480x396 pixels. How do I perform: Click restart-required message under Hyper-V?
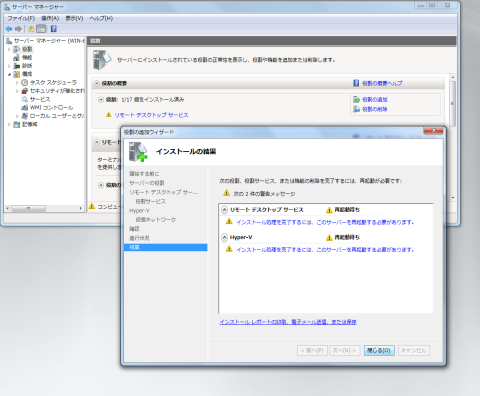click(325, 249)
